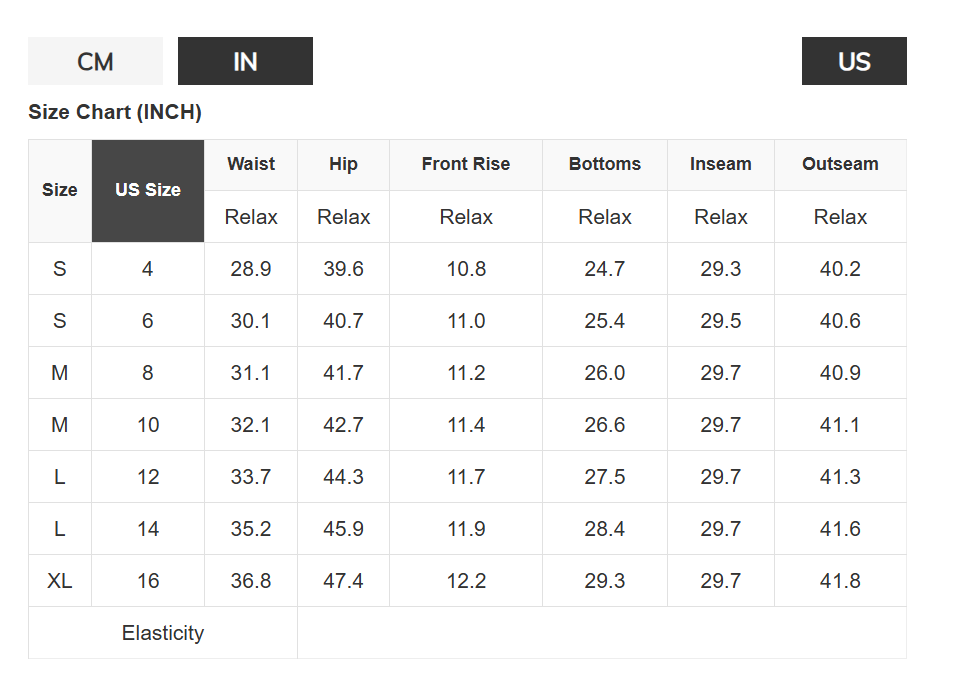Viewport: 954px width, 689px height.
Task: Click the Size column header
Action: 60,190
